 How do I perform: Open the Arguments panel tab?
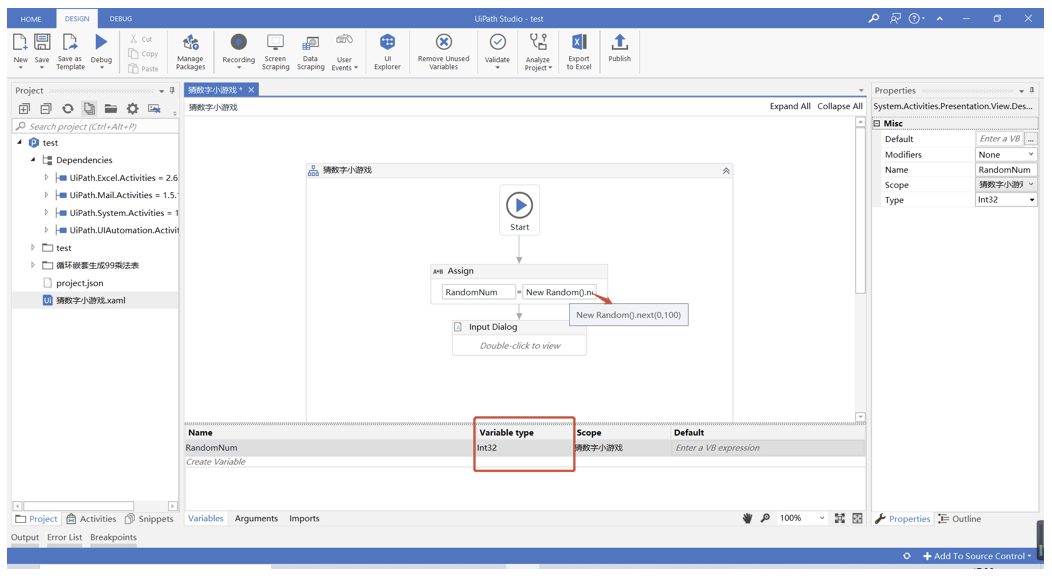[256, 518]
